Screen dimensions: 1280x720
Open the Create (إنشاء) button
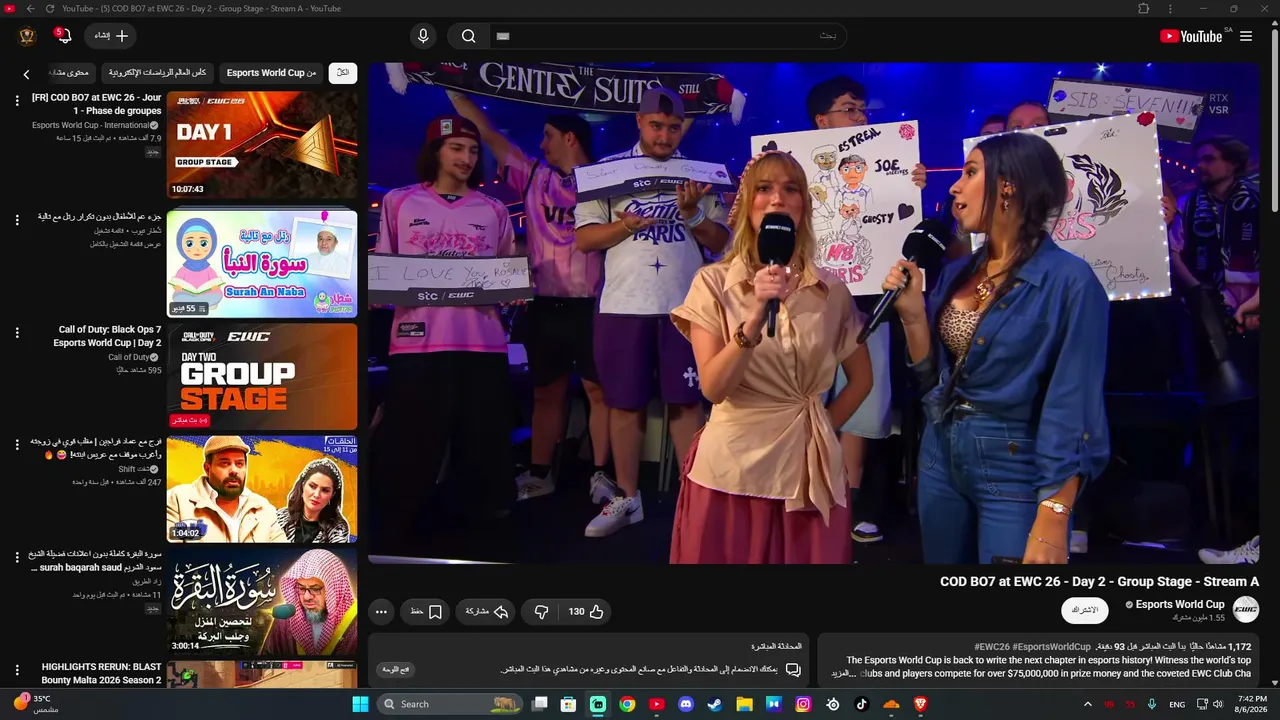(111, 36)
